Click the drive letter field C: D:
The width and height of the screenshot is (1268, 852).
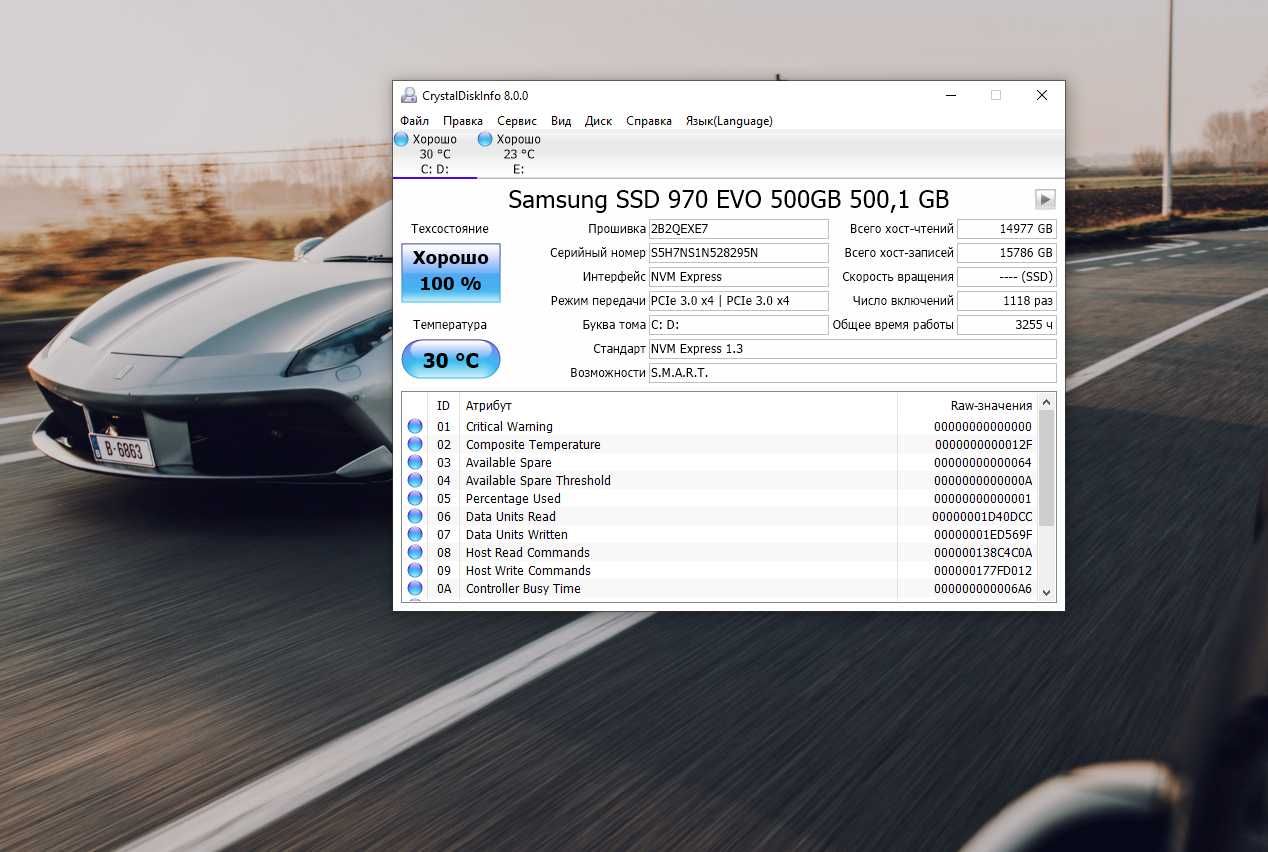[x=738, y=325]
